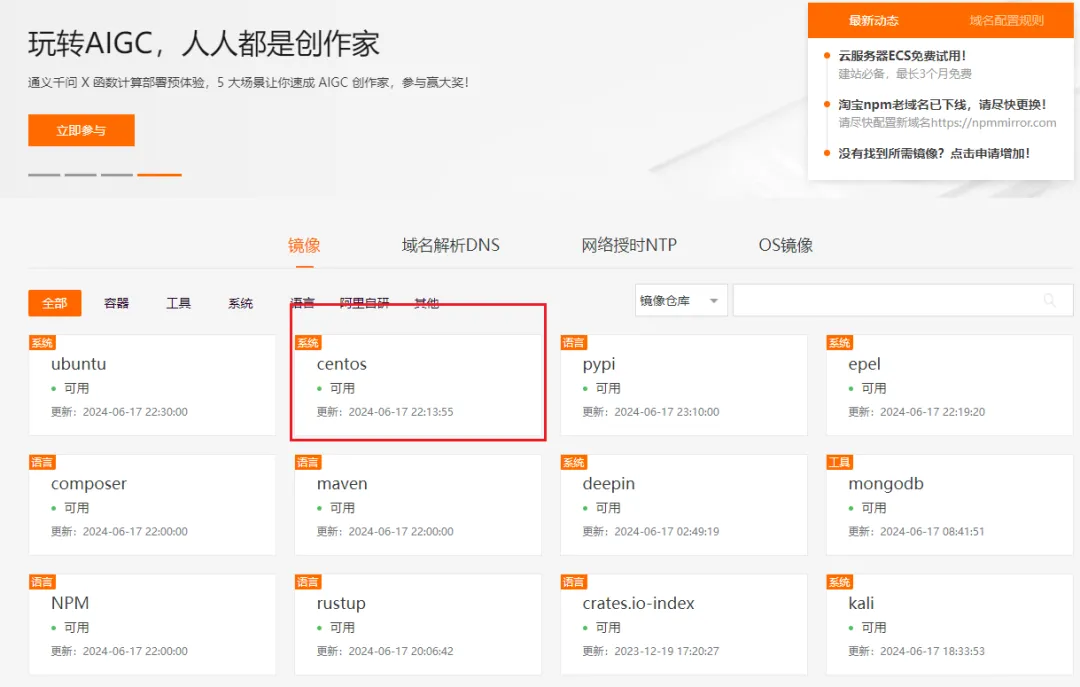The height and width of the screenshot is (687, 1080).
Task: Click the 系统 tag on kali card
Action: 840,582
